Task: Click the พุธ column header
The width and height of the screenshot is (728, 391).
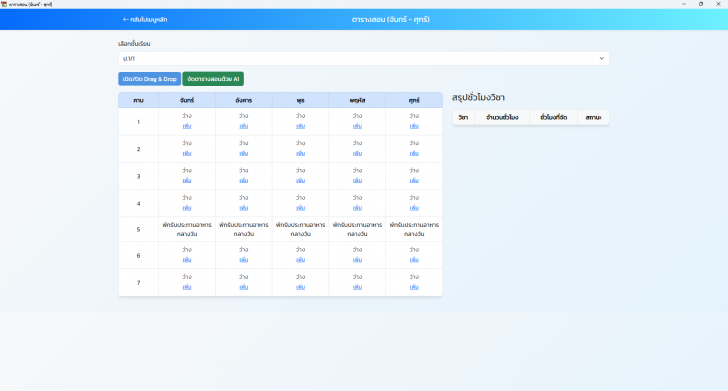Action: coord(300,100)
